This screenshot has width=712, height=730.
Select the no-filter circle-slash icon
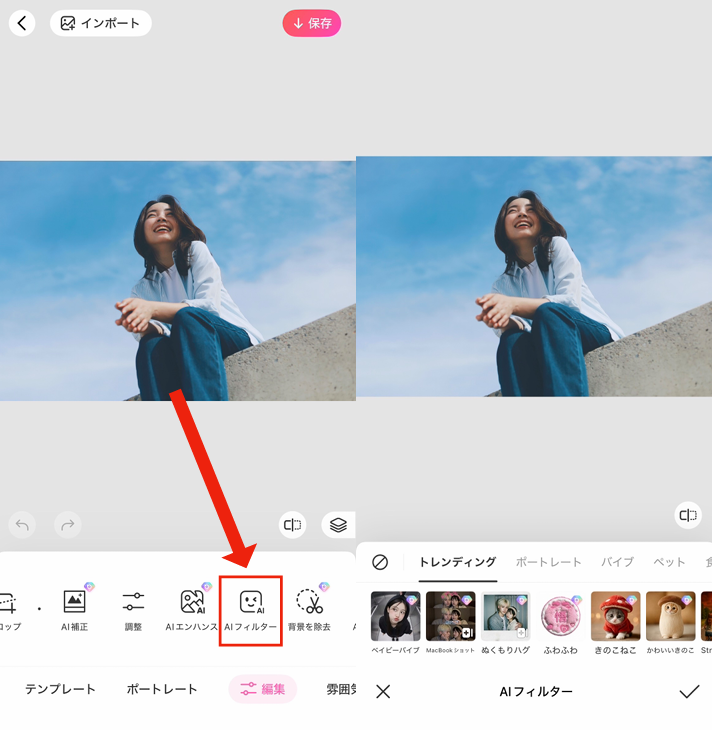(x=380, y=562)
